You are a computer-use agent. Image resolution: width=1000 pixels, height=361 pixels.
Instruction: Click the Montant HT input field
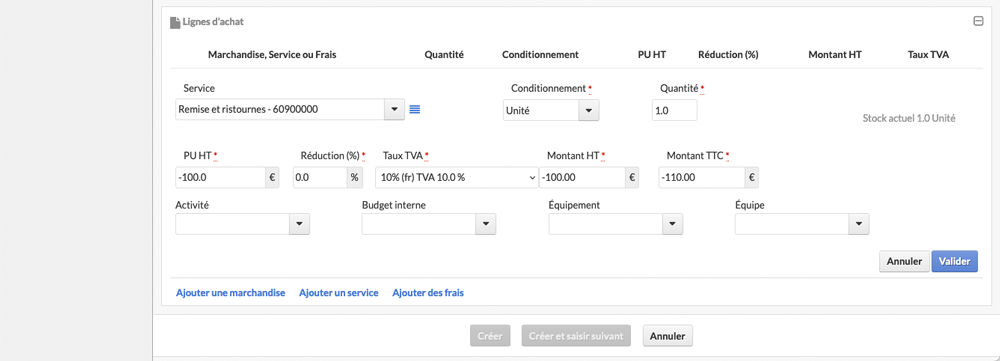coord(582,177)
